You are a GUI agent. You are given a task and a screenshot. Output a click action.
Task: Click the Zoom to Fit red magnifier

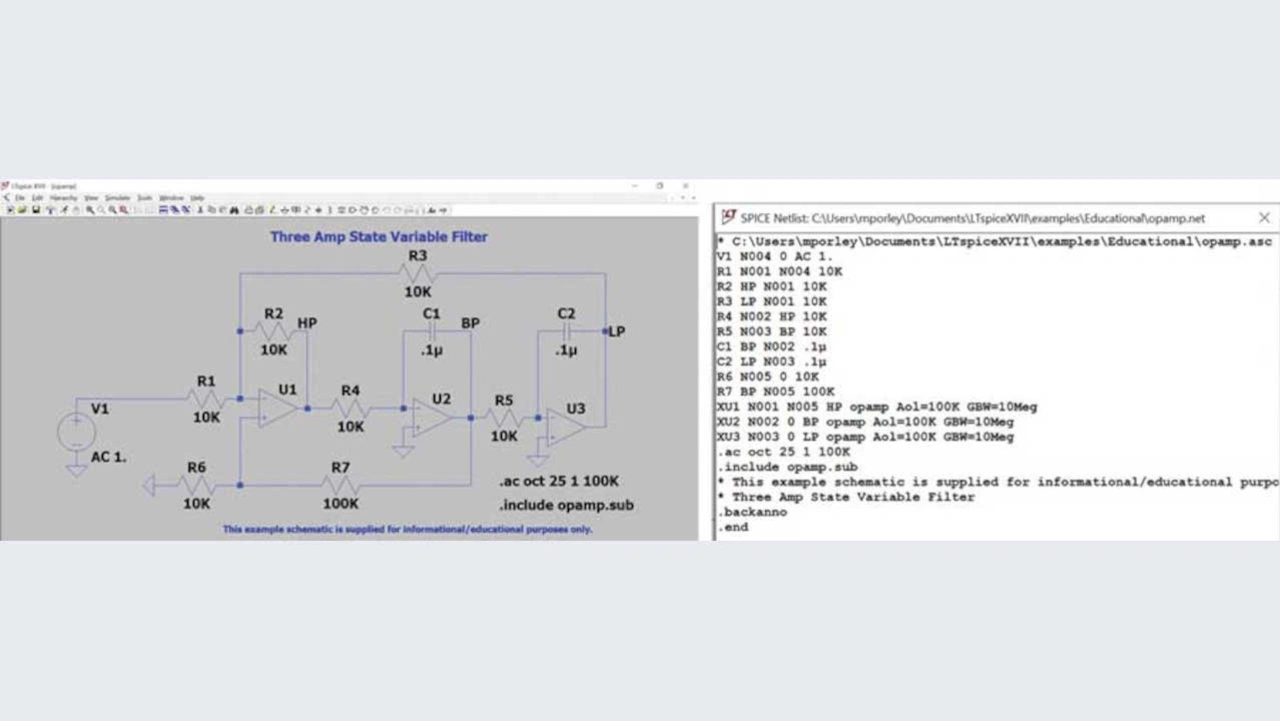click(x=123, y=210)
